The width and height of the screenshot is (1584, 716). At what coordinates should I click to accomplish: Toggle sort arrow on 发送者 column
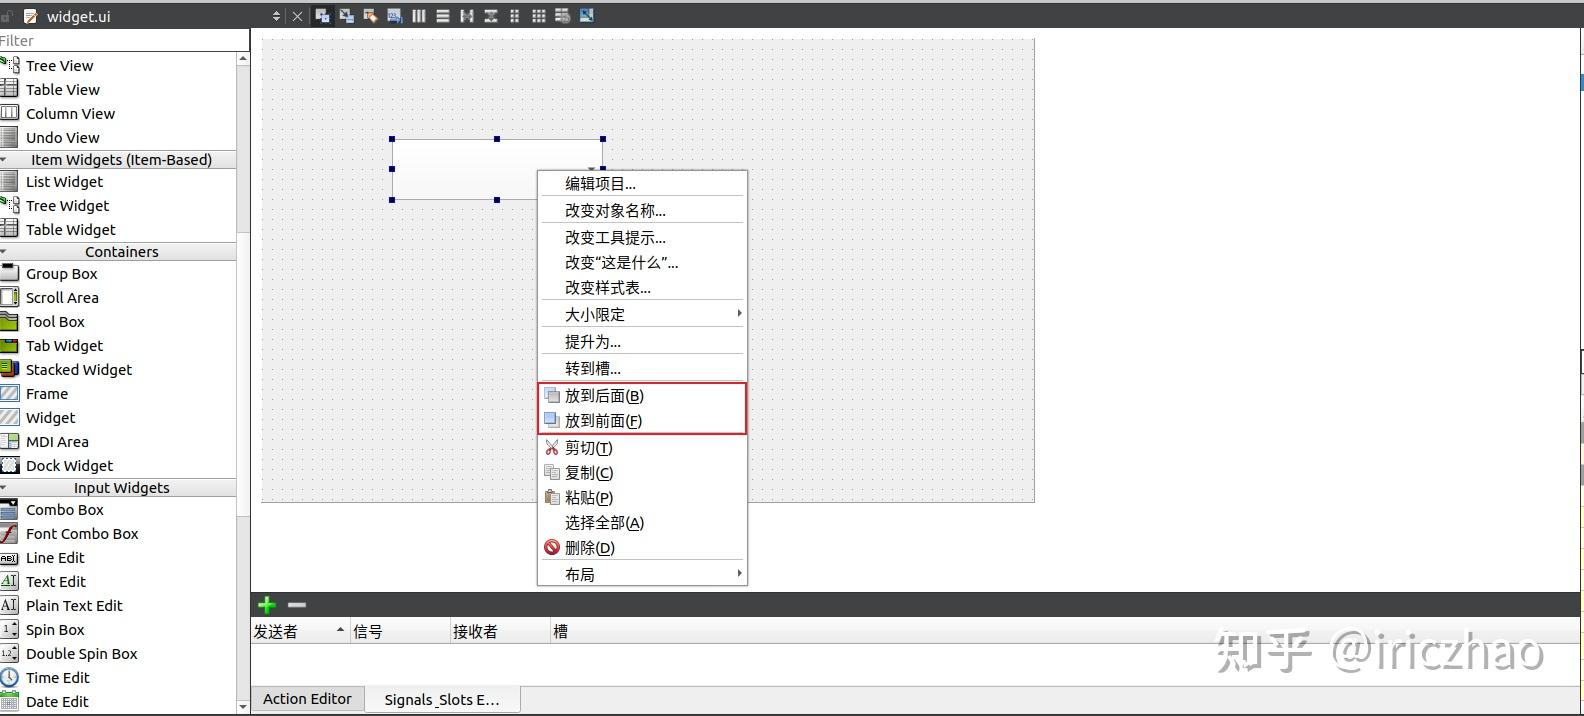(x=340, y=631)
